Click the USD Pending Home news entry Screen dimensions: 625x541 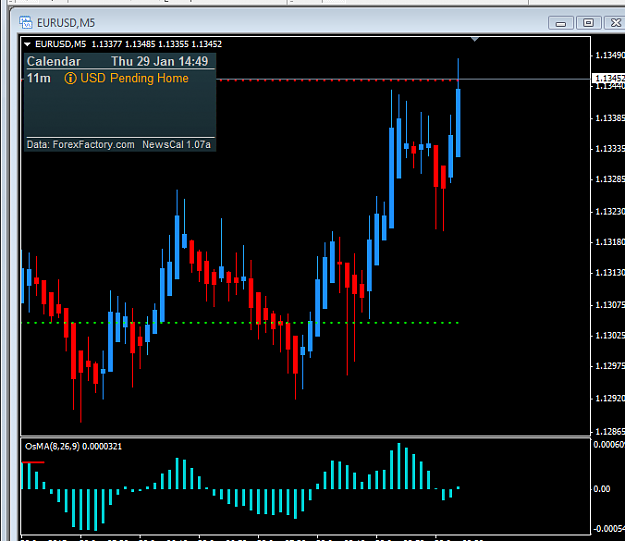(134, 78)
